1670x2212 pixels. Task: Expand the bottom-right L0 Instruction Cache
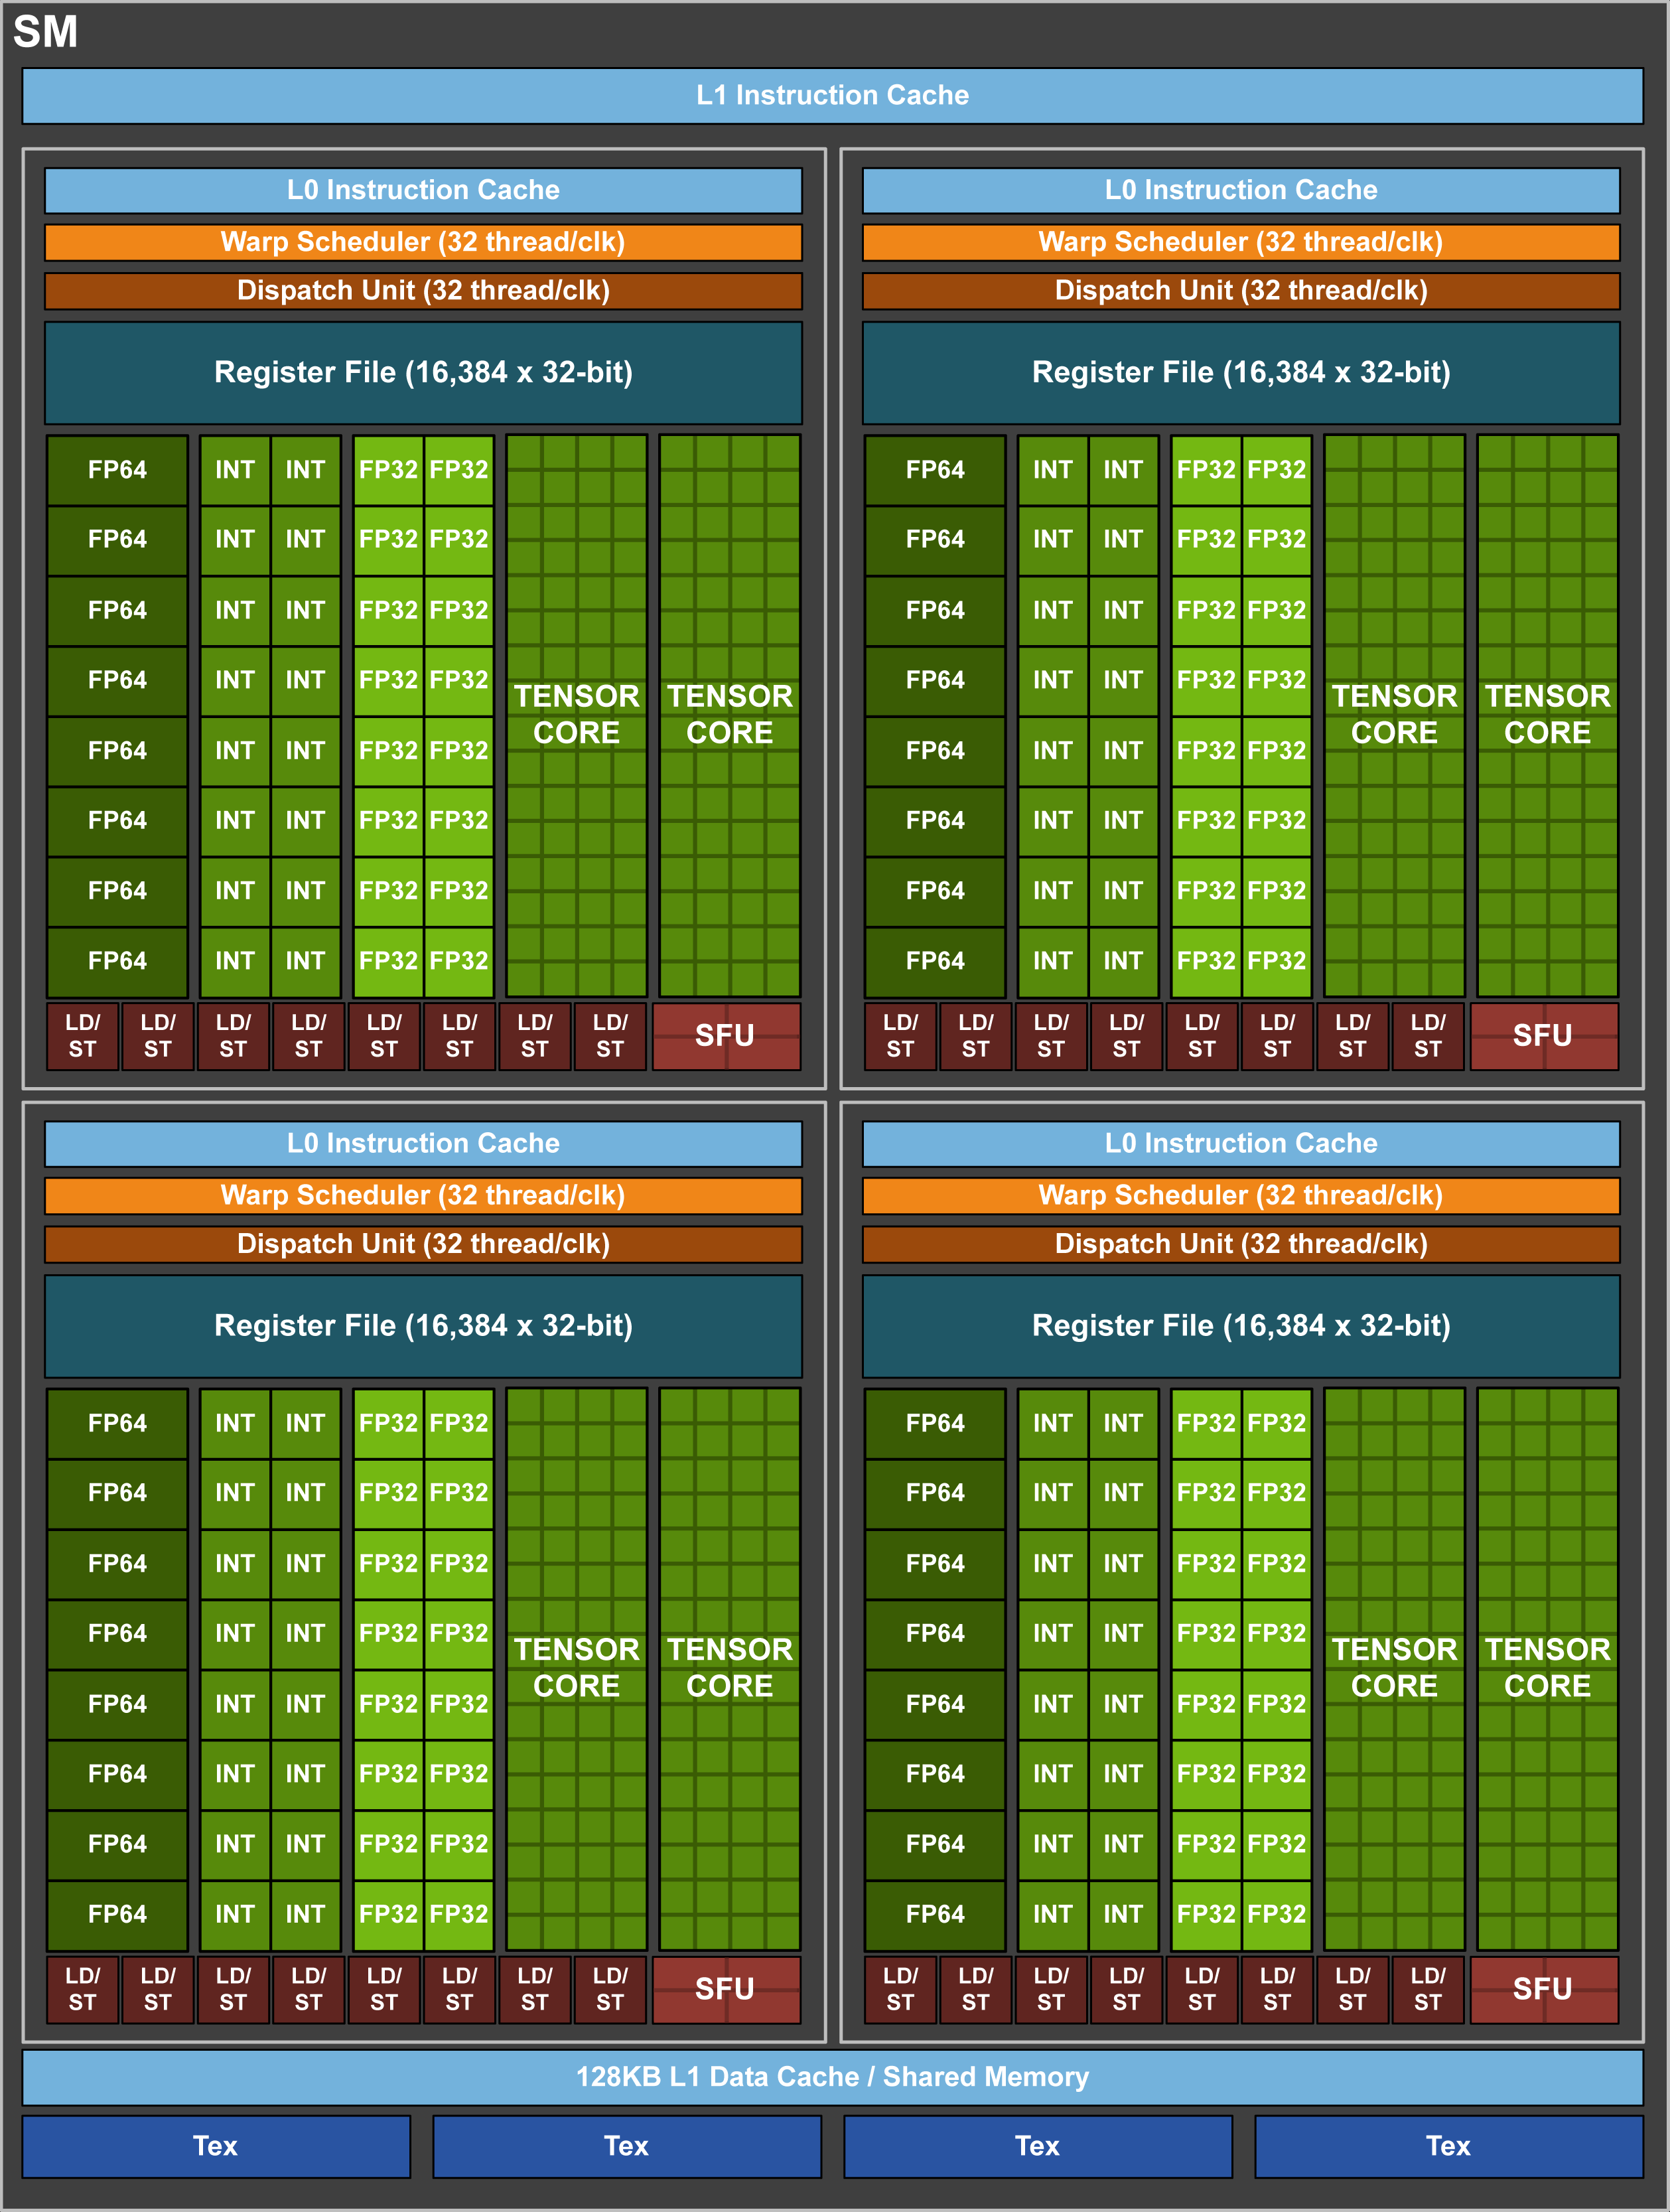[1241, 1143]
